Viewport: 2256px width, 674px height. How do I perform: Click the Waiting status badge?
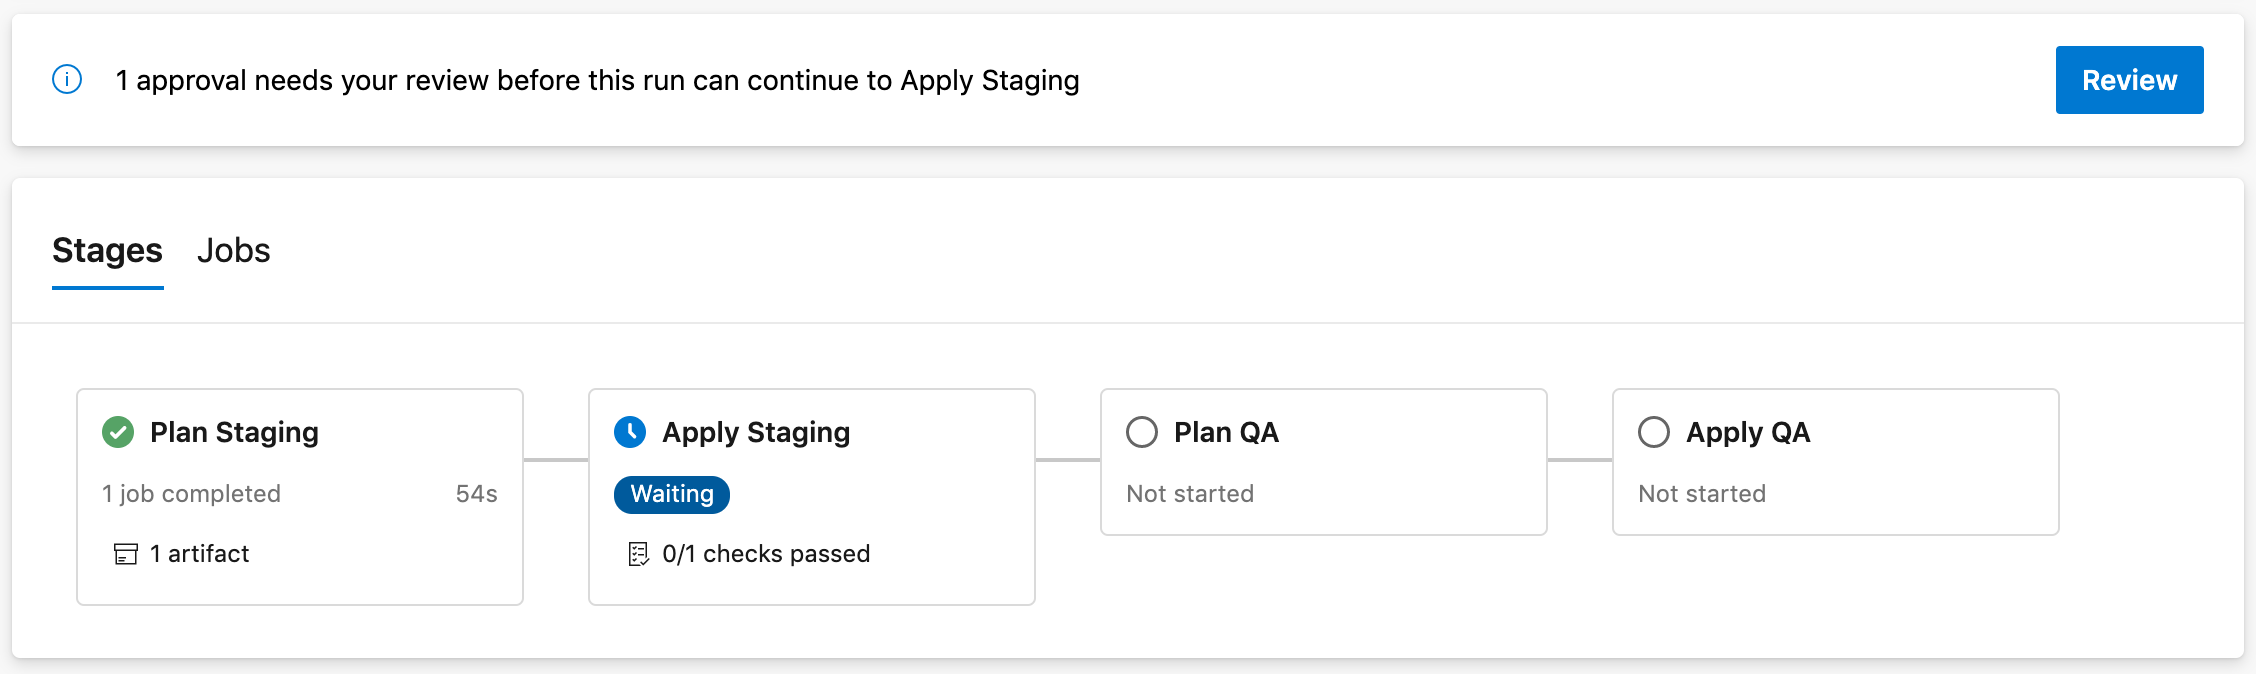(x=672, y=495)
